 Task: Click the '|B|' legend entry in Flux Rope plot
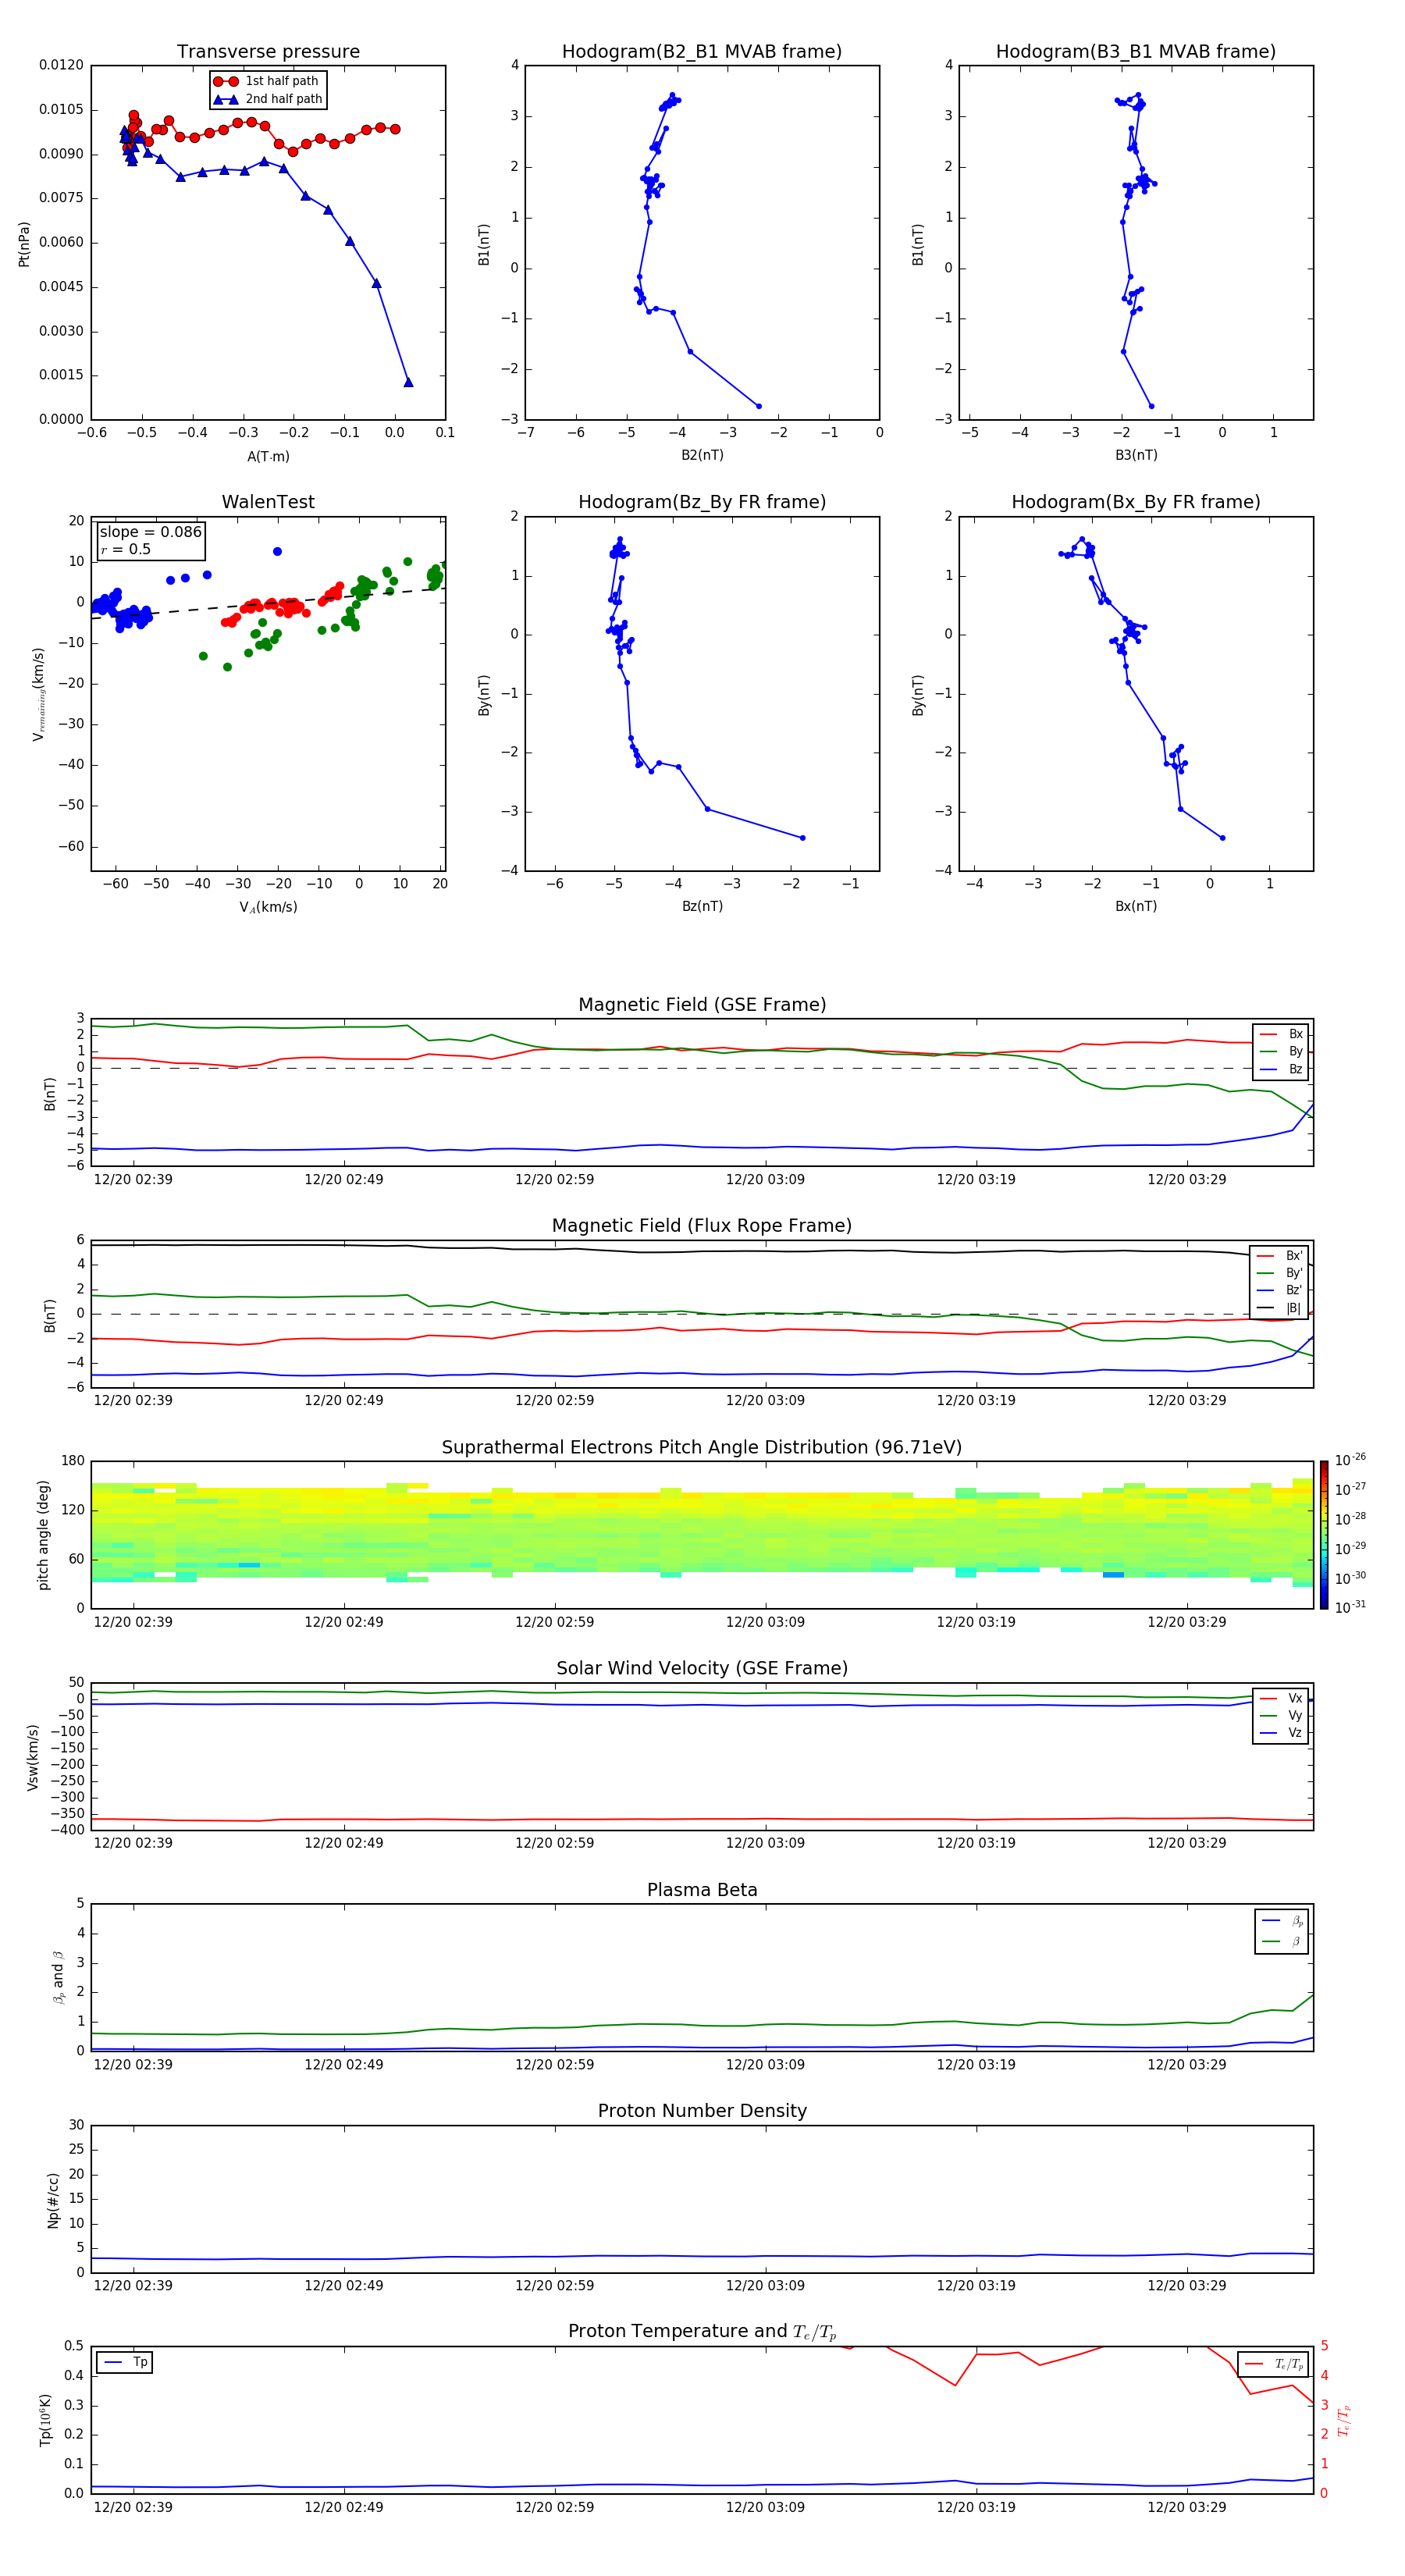pyautogui.click(x=1280, y=1308)
